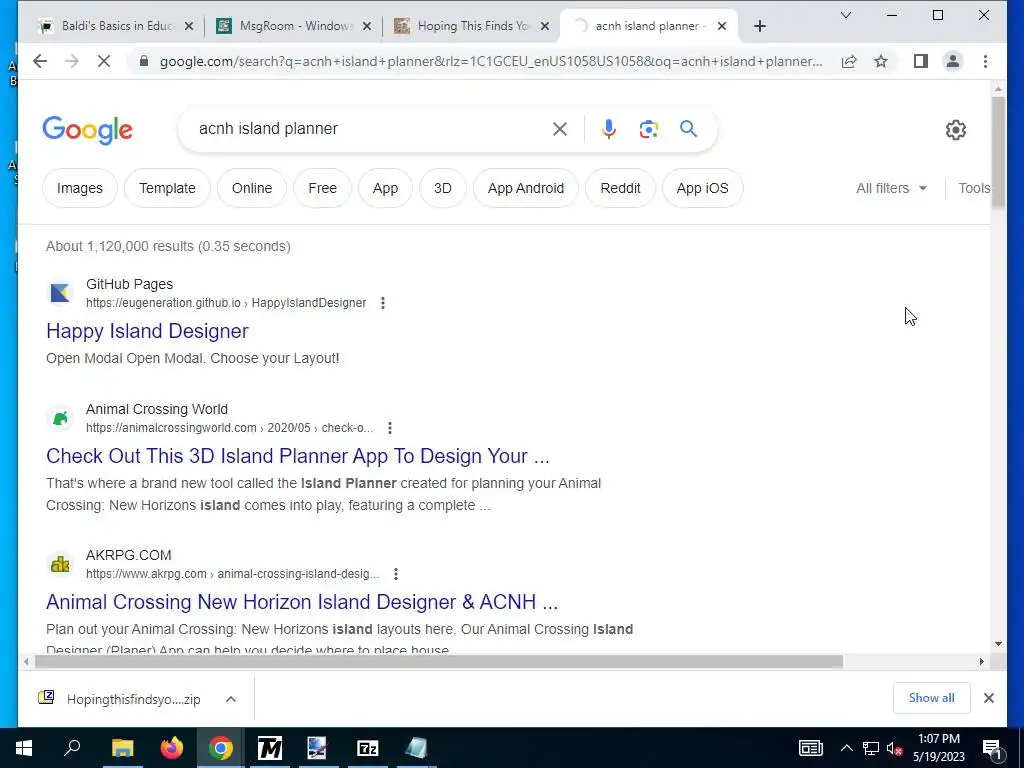Show hidden tray icons

(846, 748)
